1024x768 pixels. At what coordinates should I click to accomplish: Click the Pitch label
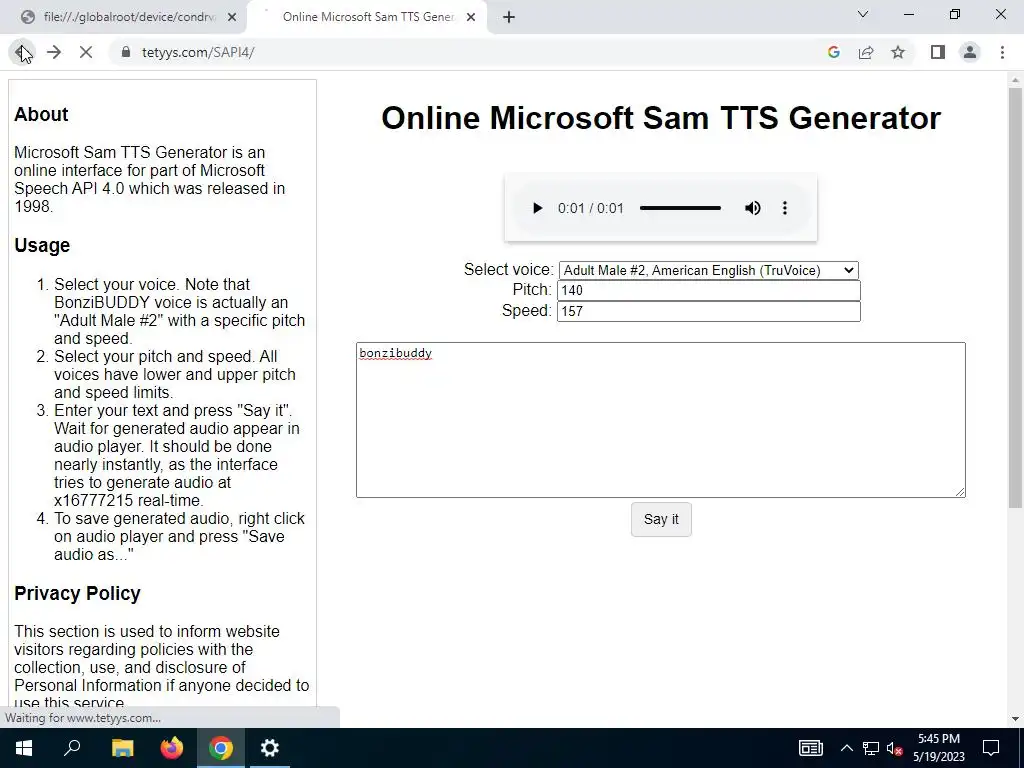[x=532, y=290]
